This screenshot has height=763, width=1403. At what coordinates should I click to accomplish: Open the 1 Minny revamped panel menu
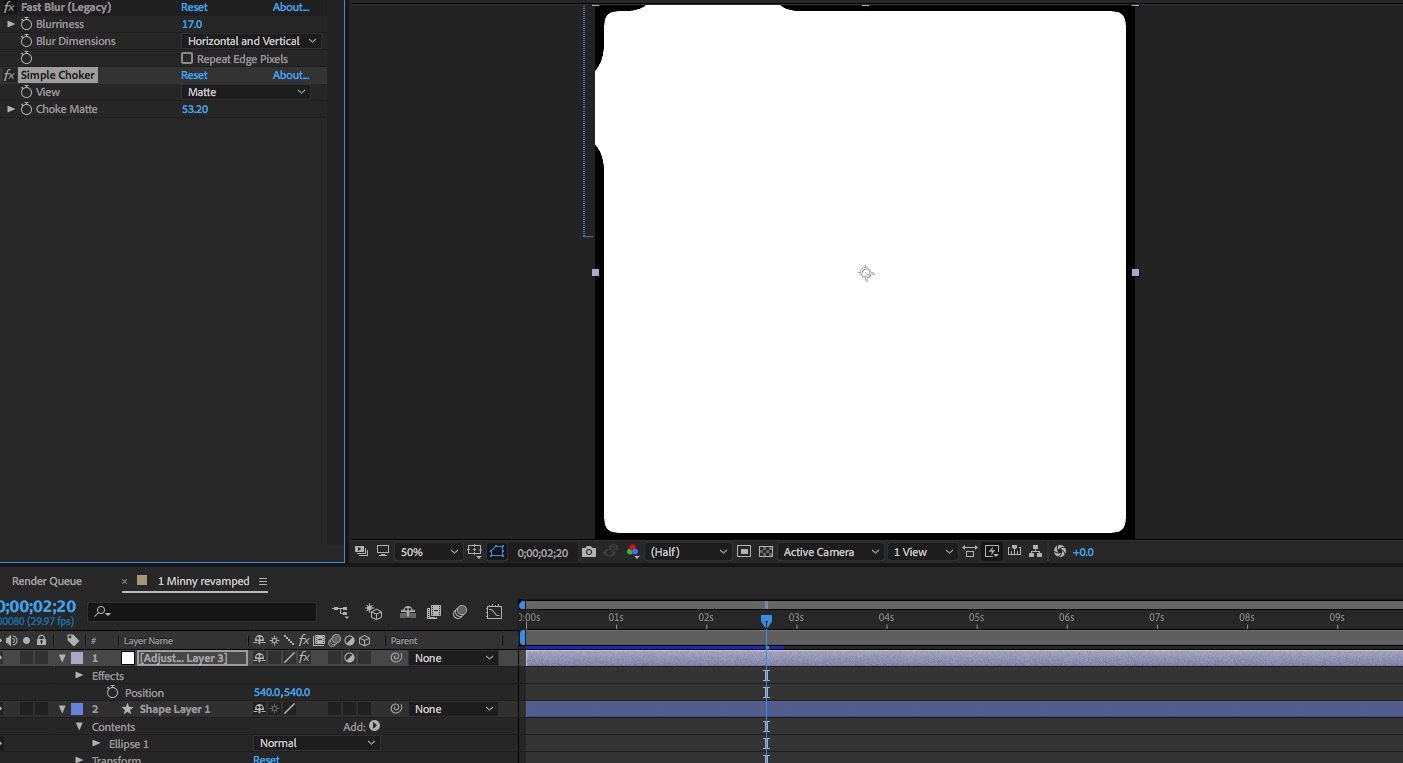[263, 581]
